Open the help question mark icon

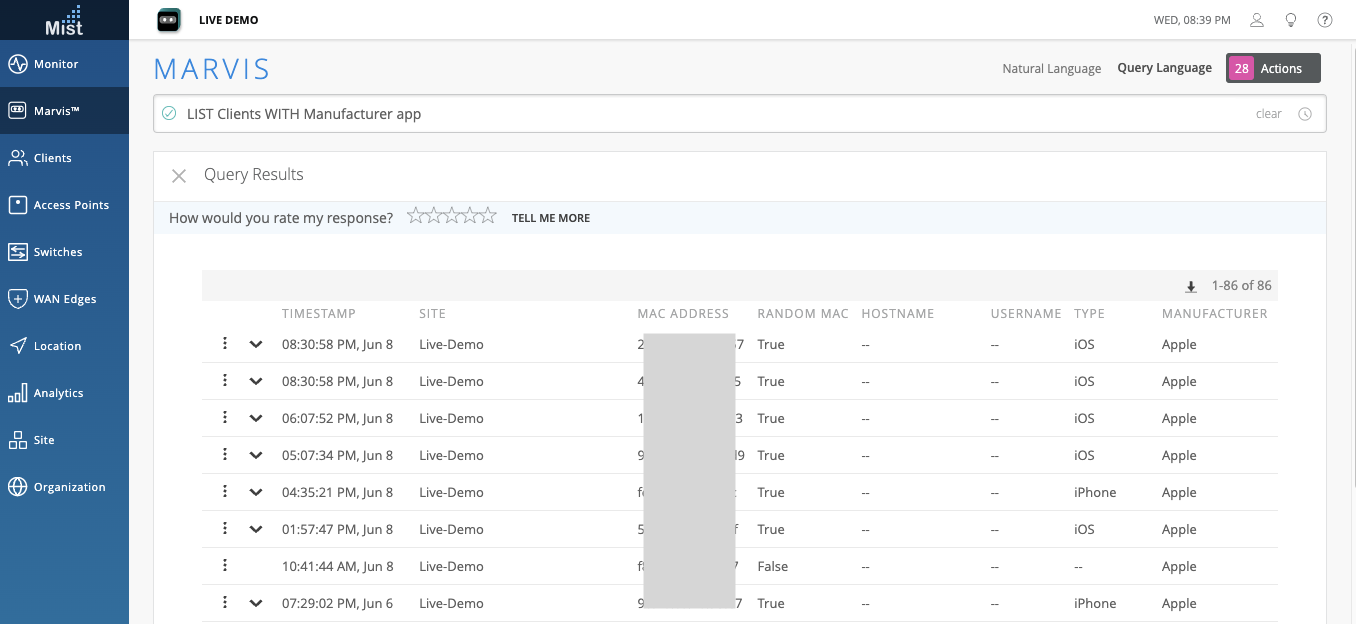click(x=1325, y=20)
